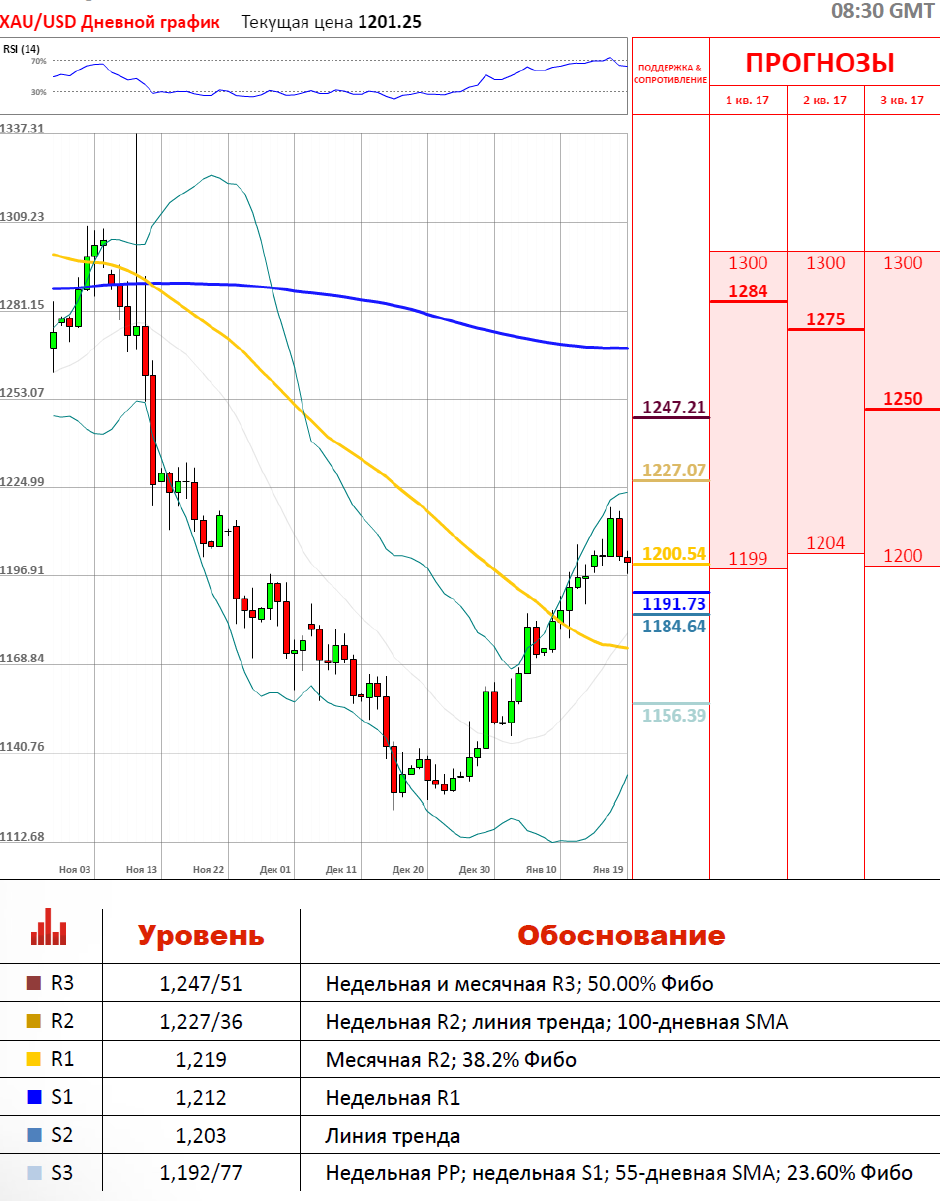Click the red bar chart icon in table header

(48, 927)
